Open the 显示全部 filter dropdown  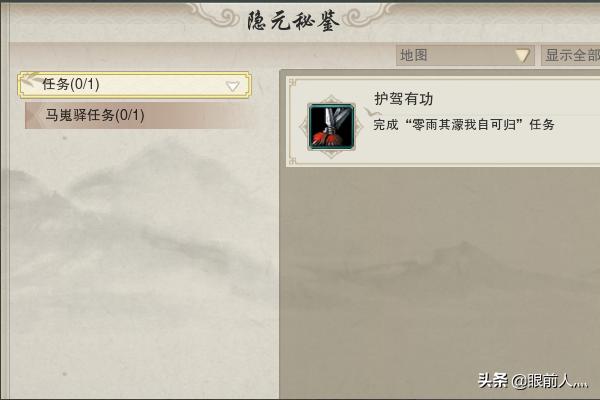571,56
